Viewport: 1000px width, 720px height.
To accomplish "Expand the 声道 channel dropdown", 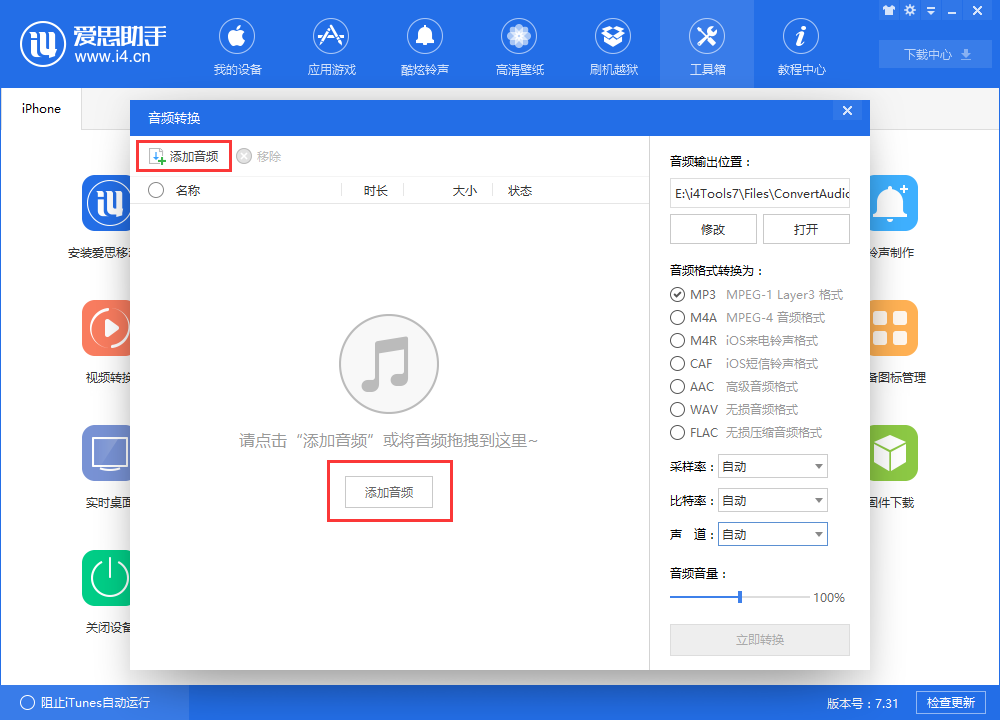I will [x=773, y=534].
